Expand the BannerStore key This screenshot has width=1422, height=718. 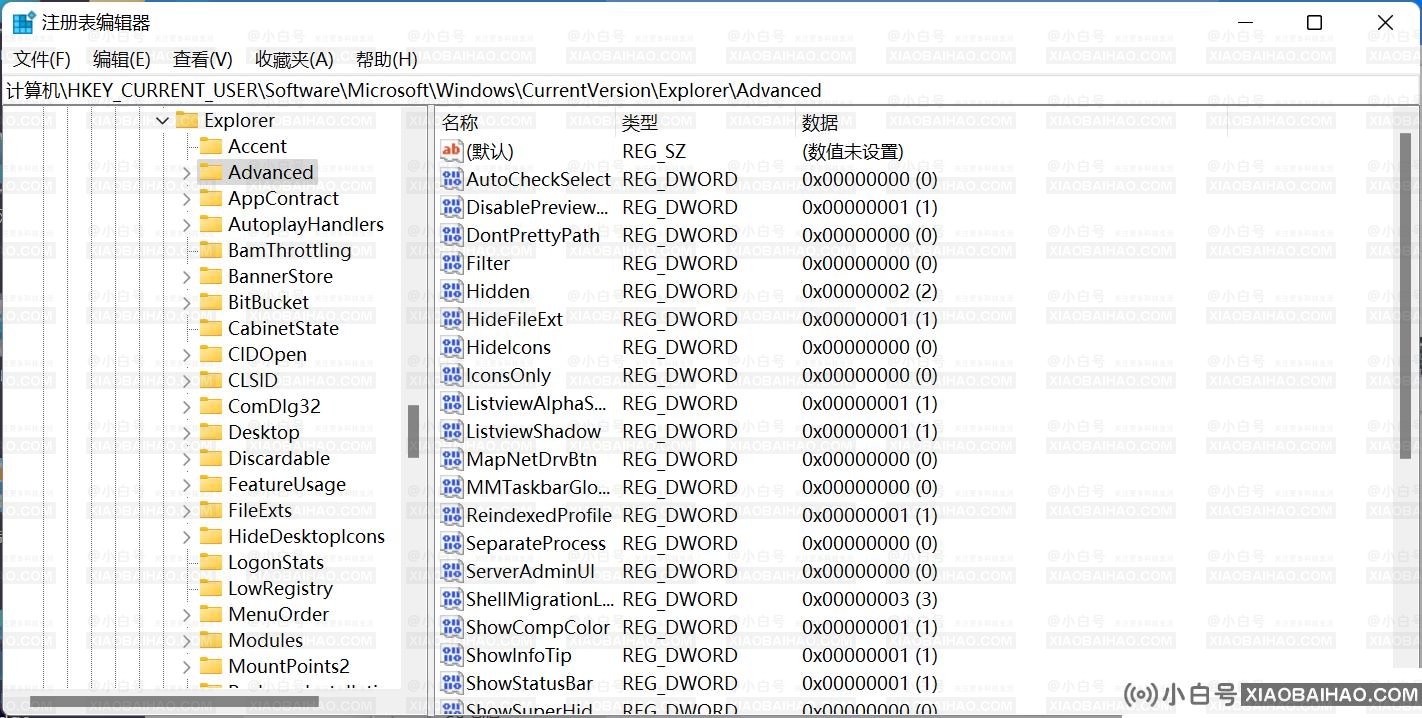tap(186, 276)
